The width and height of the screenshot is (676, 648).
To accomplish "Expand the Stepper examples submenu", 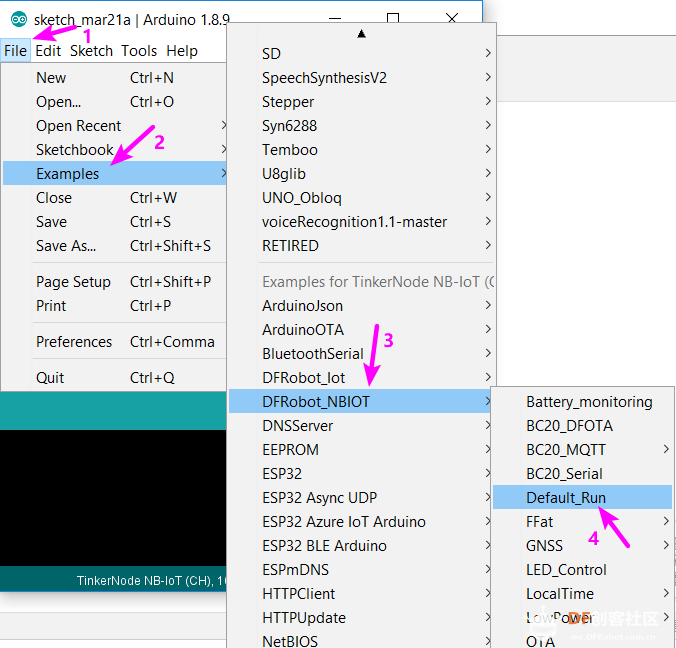I will point(361,102).
